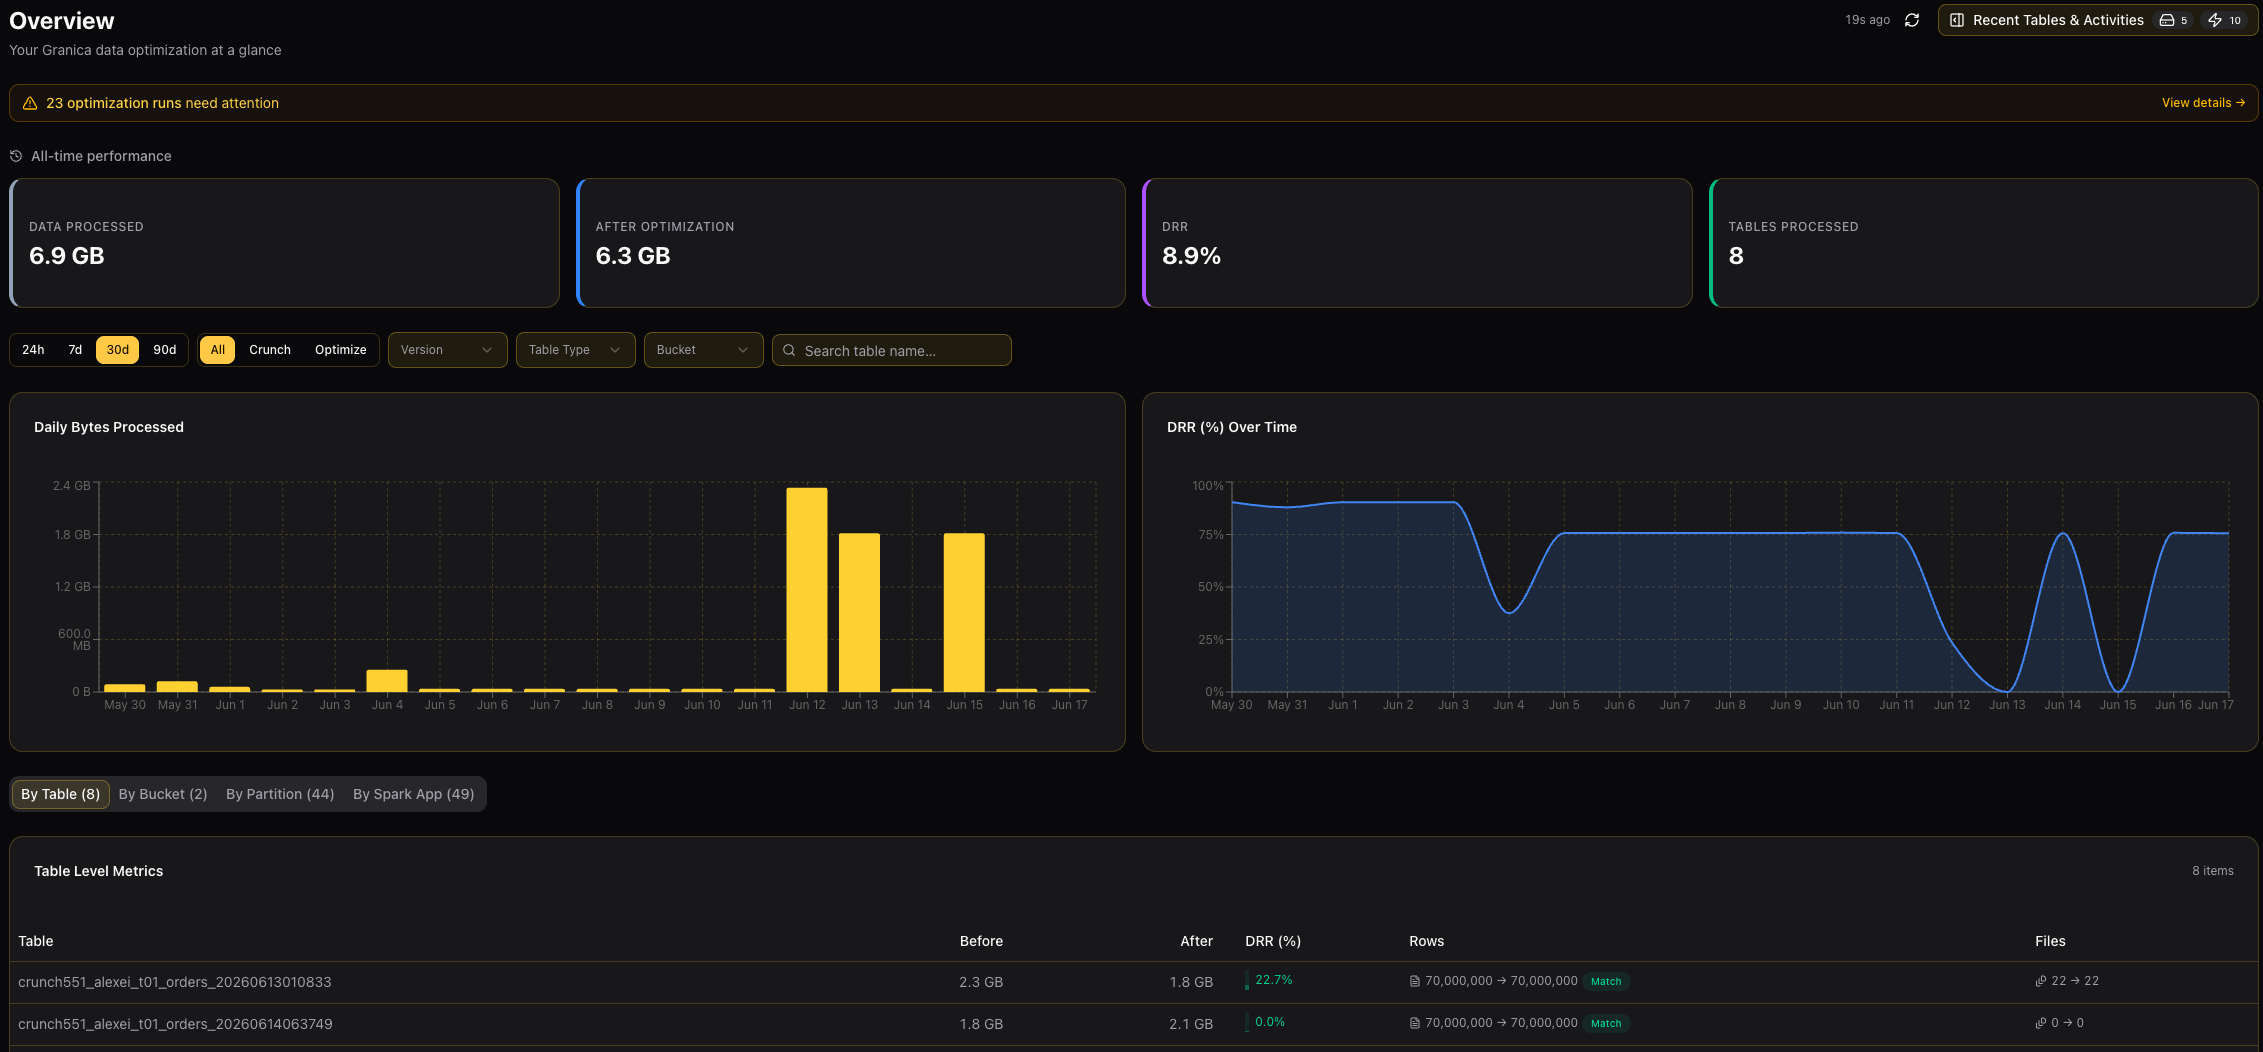
Task: Click the Data Processed 6.9 GB card
Action: 284,243
